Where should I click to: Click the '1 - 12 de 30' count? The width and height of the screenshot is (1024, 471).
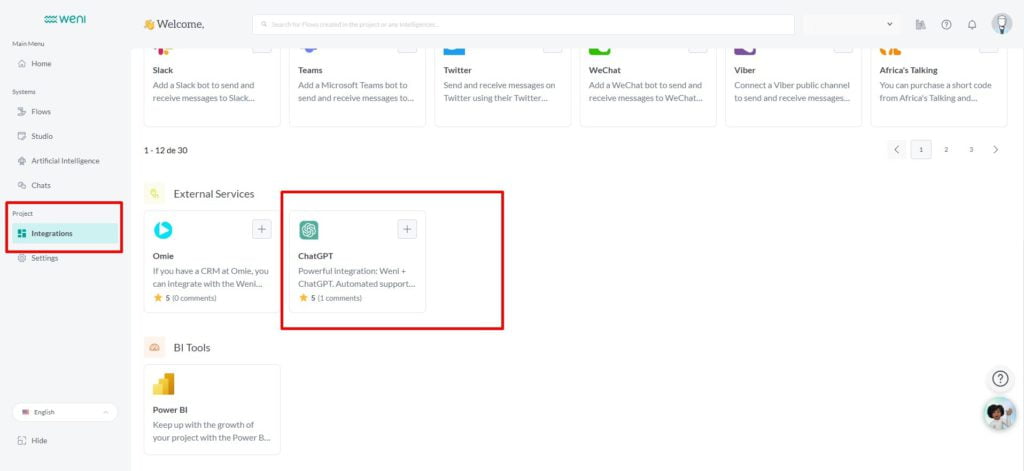click(166, 150)
